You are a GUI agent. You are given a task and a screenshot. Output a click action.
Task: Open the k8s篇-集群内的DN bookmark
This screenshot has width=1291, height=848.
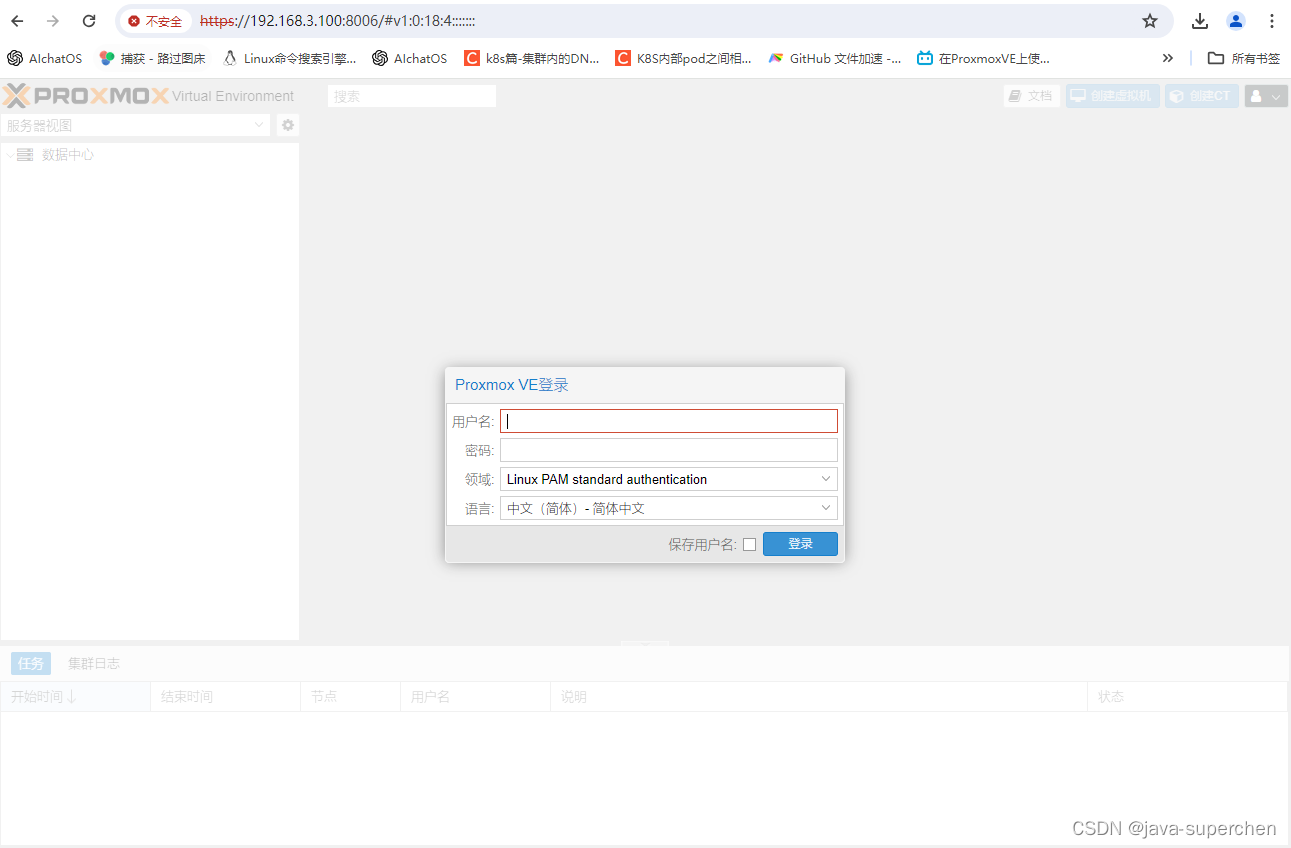click(532, 58)
